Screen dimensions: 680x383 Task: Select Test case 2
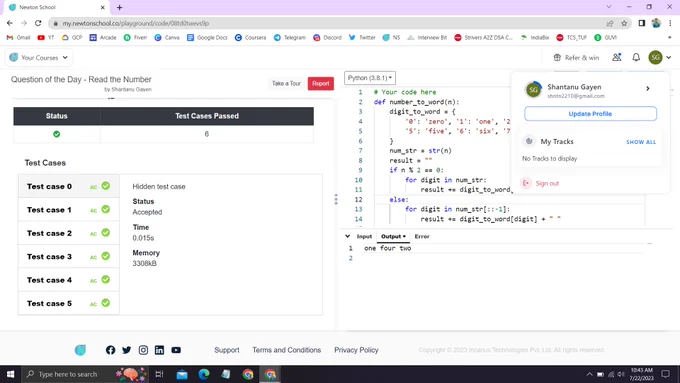click(x=69, y=233)
